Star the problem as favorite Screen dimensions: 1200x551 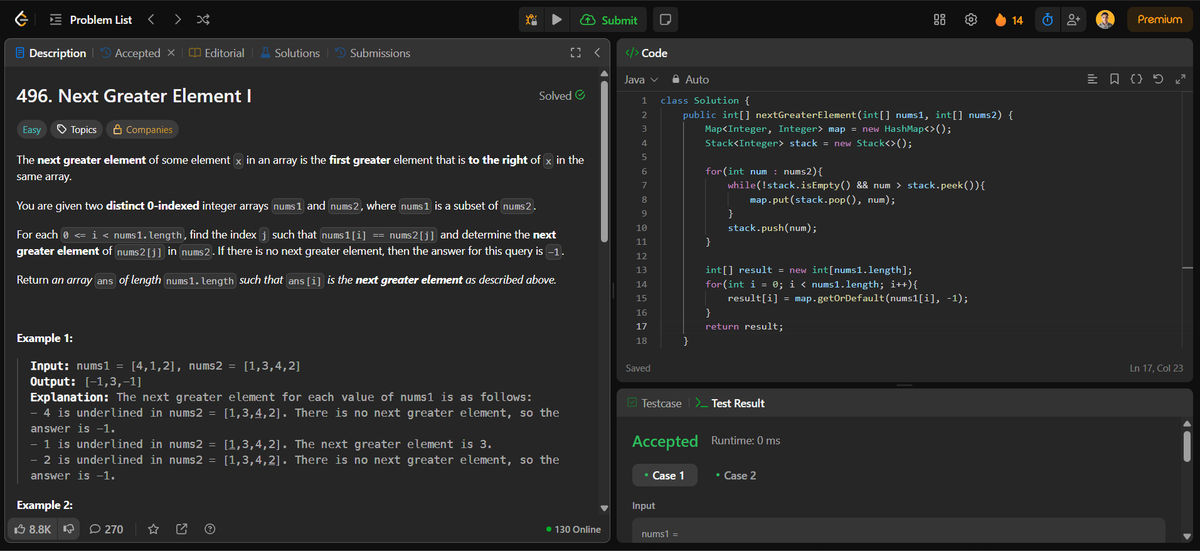[x=154, y=529]
